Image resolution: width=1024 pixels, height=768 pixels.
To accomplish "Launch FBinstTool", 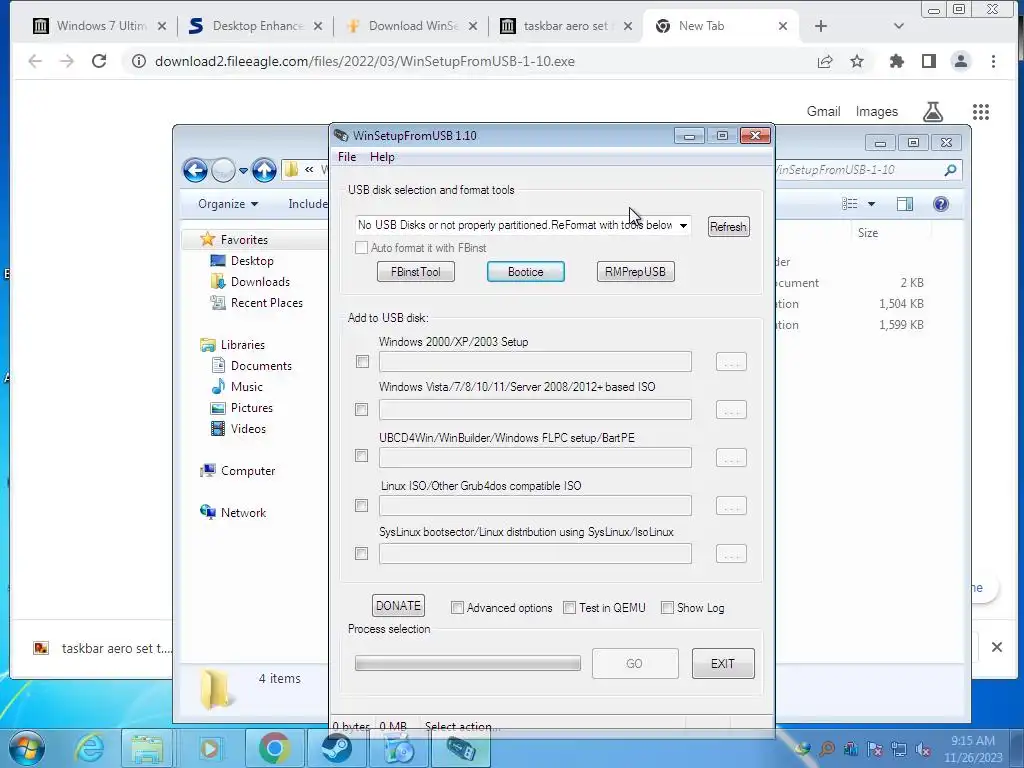I will coord(415,272).
